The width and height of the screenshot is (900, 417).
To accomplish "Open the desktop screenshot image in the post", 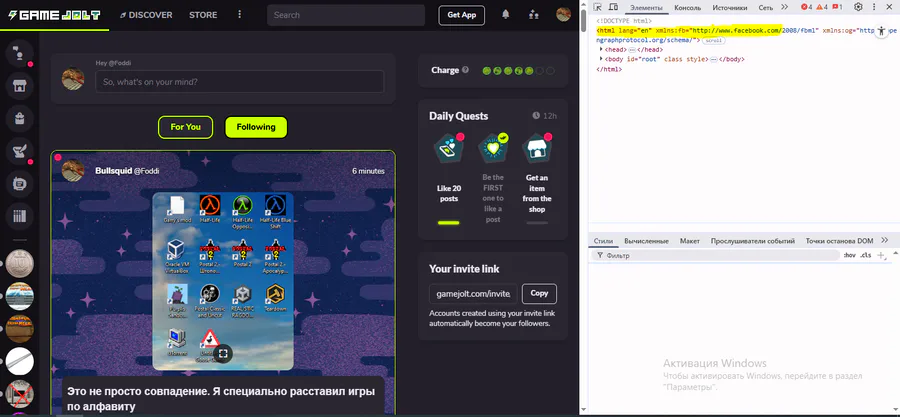I will pyautogui.click(x=223, y=281).
